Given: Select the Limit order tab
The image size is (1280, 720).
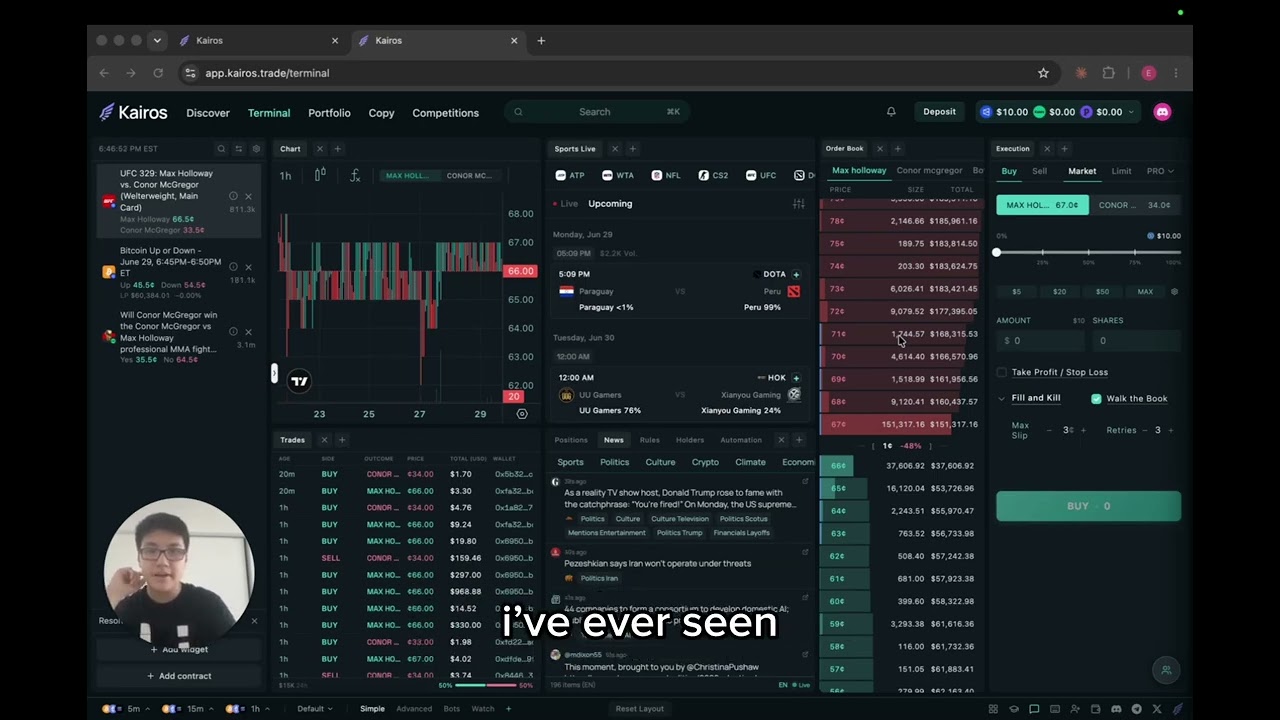Looking at the screenshot, I should [1121, 171].
